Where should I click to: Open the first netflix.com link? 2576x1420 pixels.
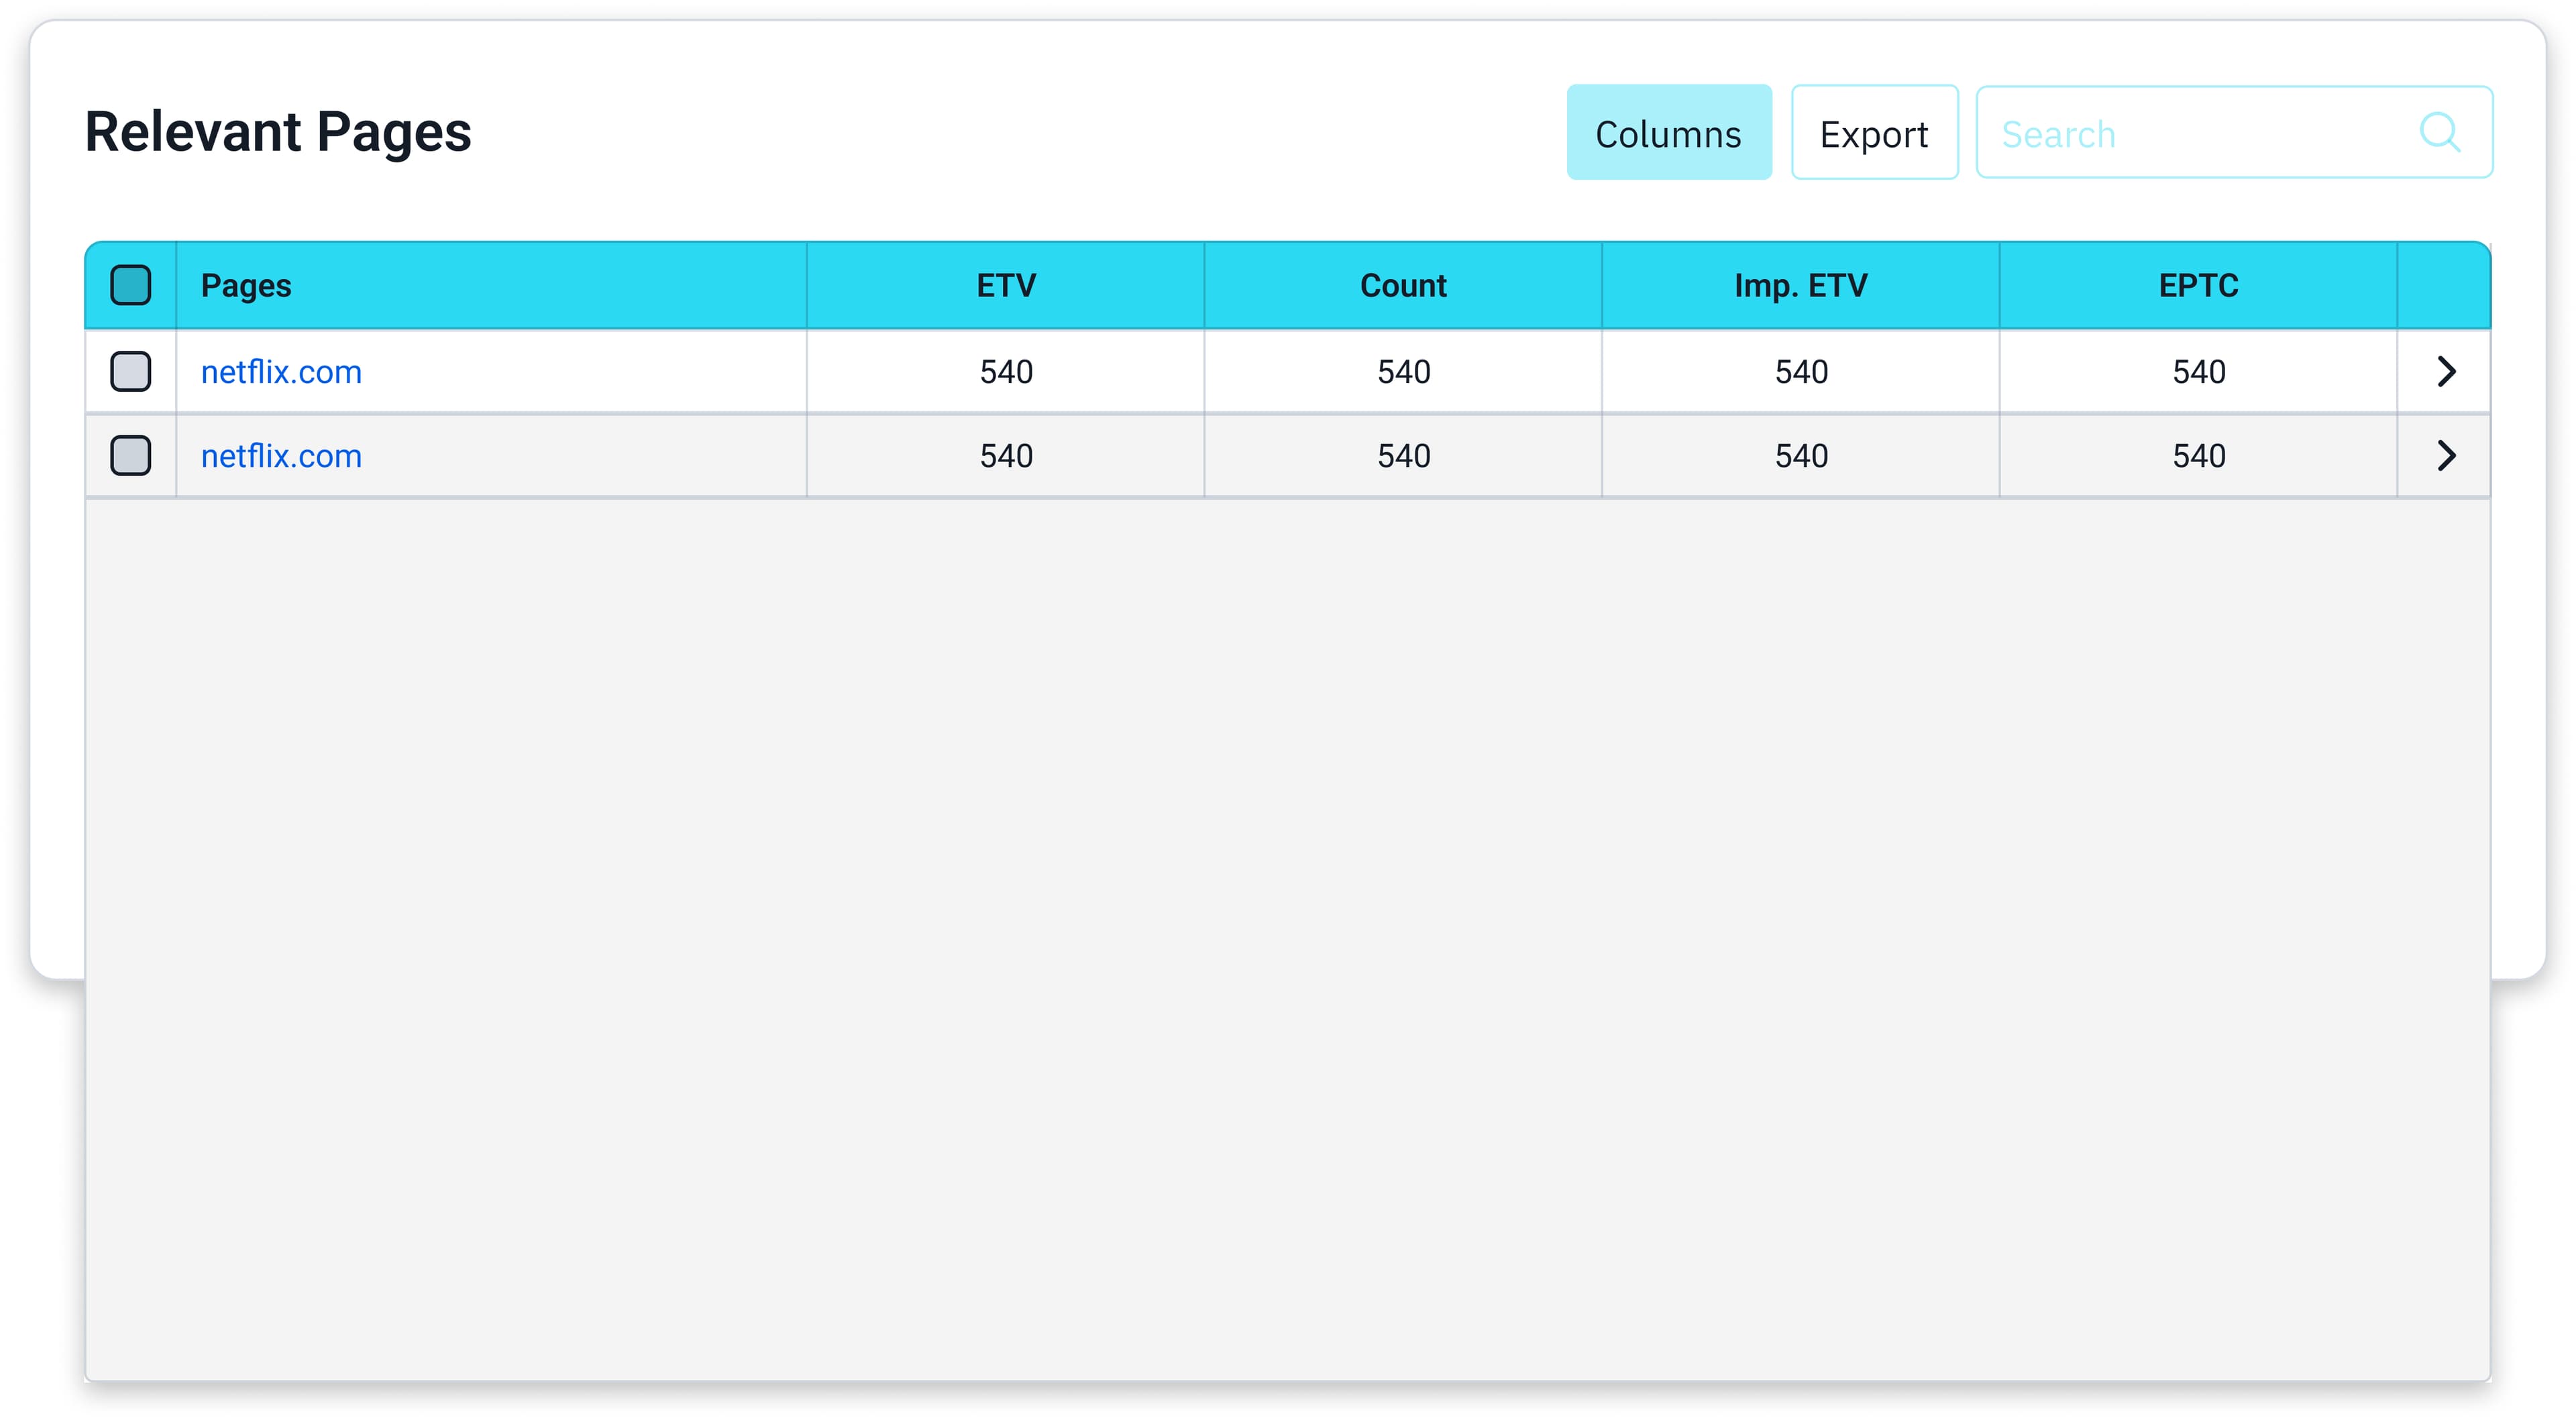[x=281, y=372]
